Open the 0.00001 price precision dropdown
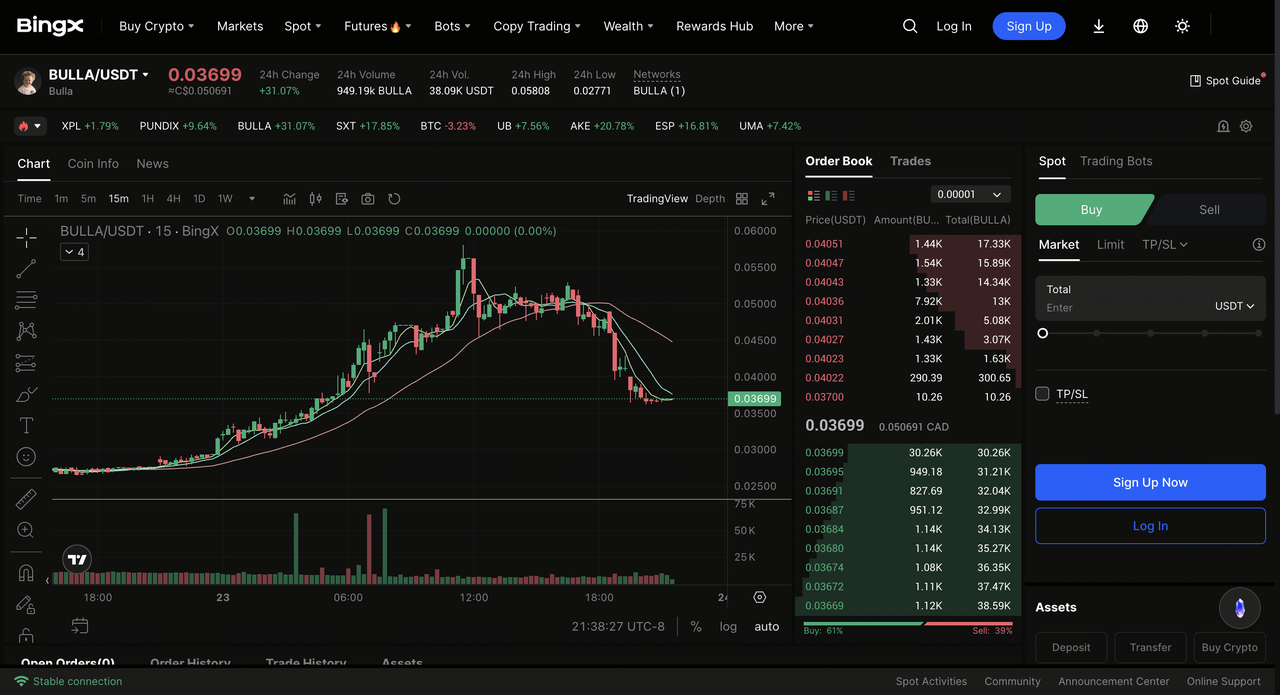This screenshot has height=695, width=1280. [970, 194]
